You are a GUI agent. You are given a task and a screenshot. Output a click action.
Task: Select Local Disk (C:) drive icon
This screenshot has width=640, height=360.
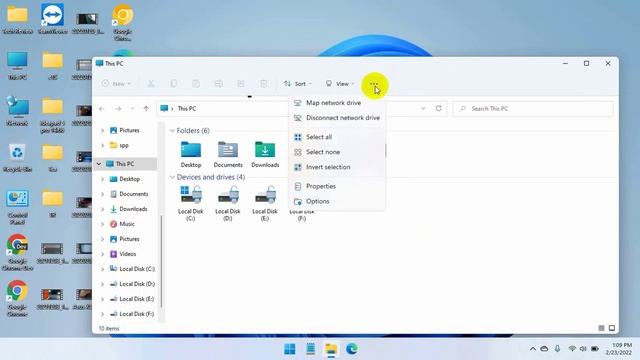(191, 195)
